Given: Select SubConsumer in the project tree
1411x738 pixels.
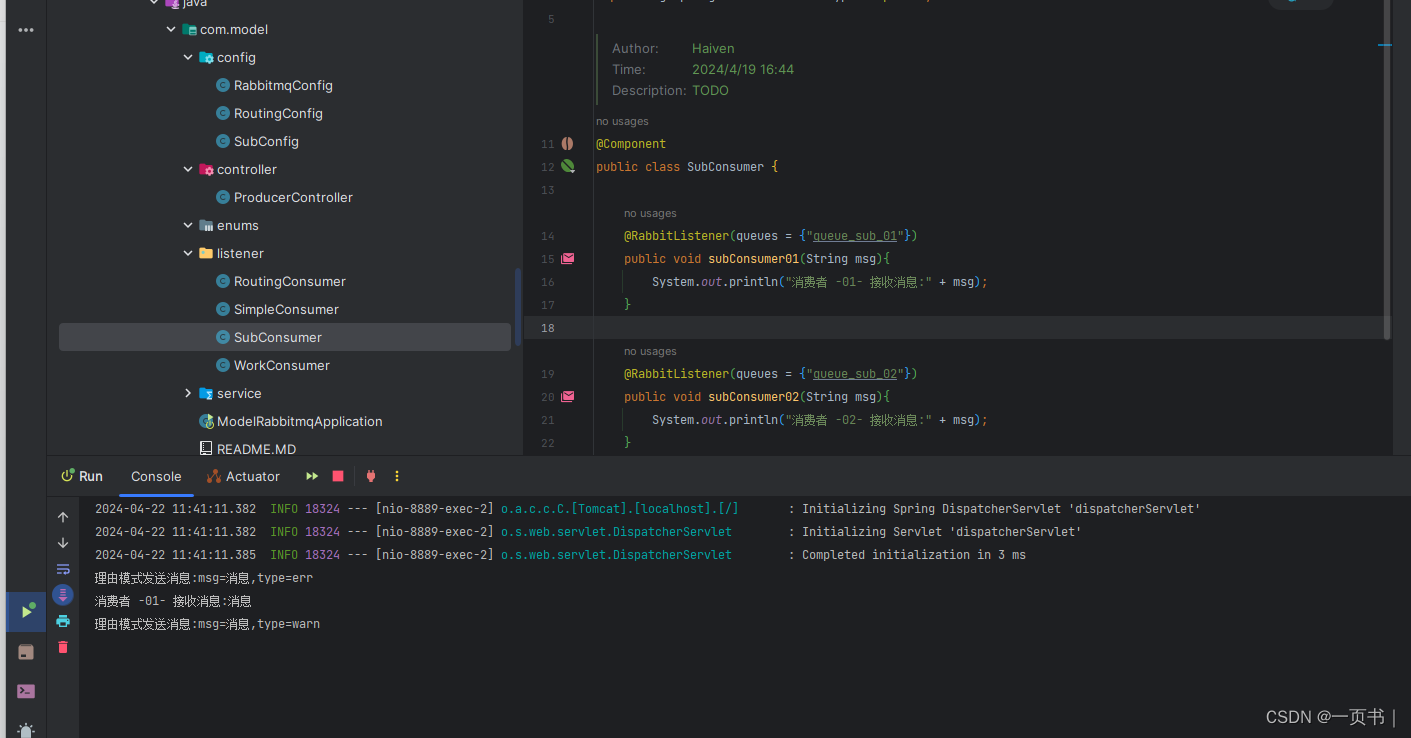Looking at the screenshot, I should click(x=285, y=337).
